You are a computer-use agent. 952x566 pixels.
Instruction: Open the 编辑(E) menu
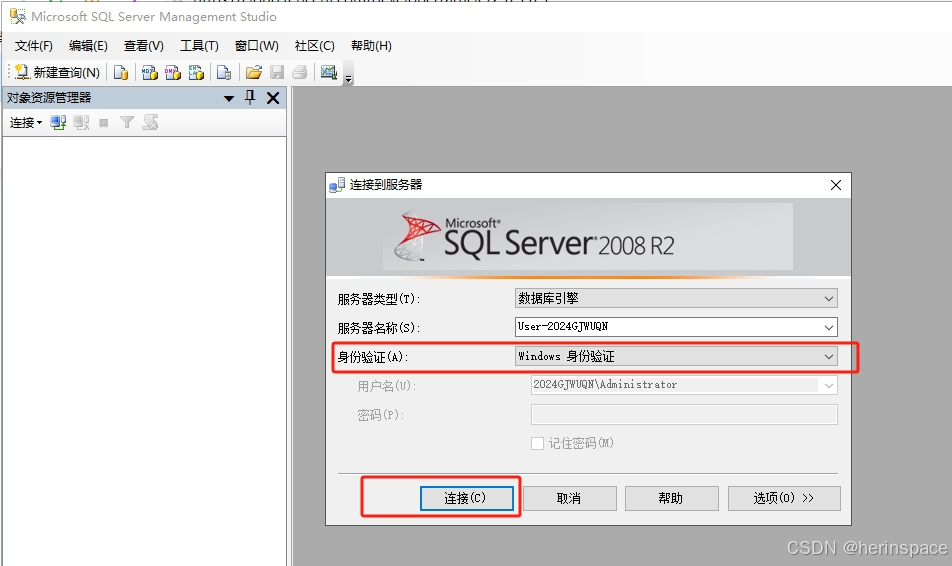click(x=88, y=46)
